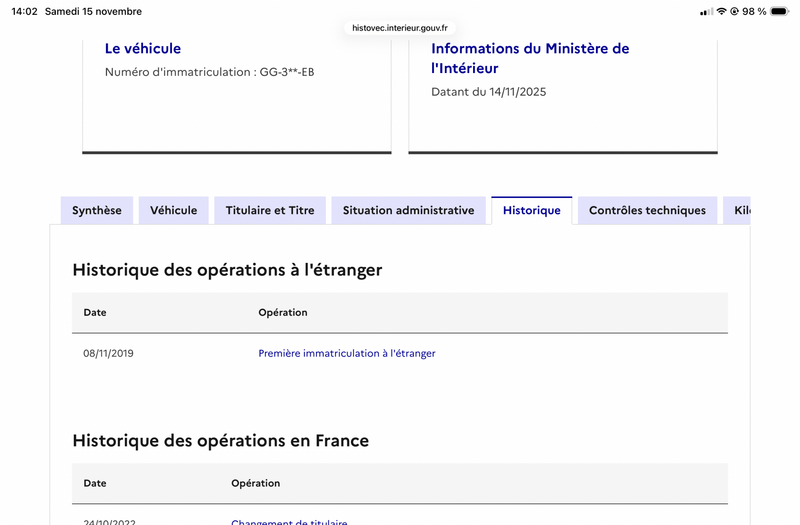Click the 08/11/2019 date cell
Screen dimensions: 800x525
[x=108, y=353]
